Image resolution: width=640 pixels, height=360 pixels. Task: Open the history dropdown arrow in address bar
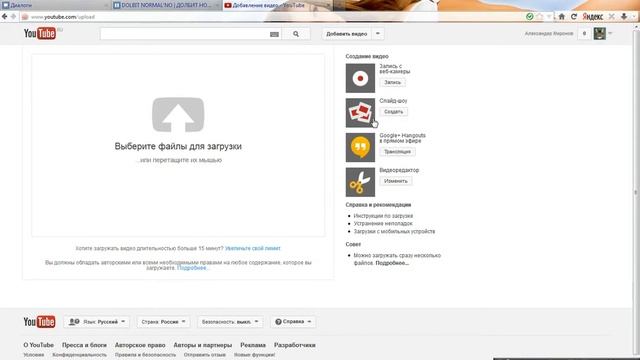(x=549, y=16)
